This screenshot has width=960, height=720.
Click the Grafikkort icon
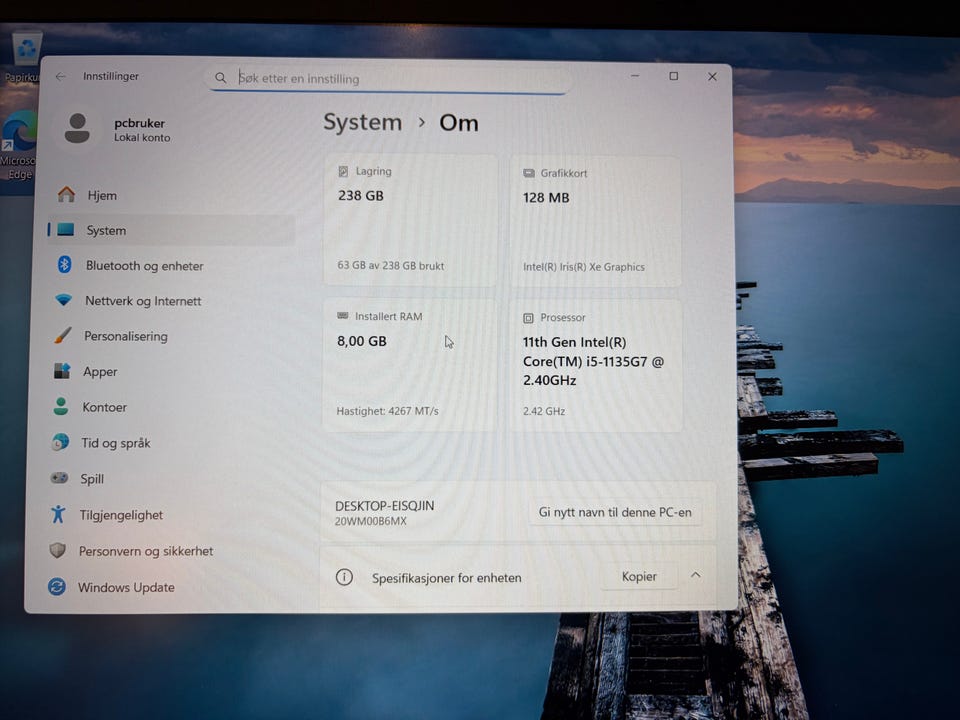pyautogui.click(x=529, y=173)
